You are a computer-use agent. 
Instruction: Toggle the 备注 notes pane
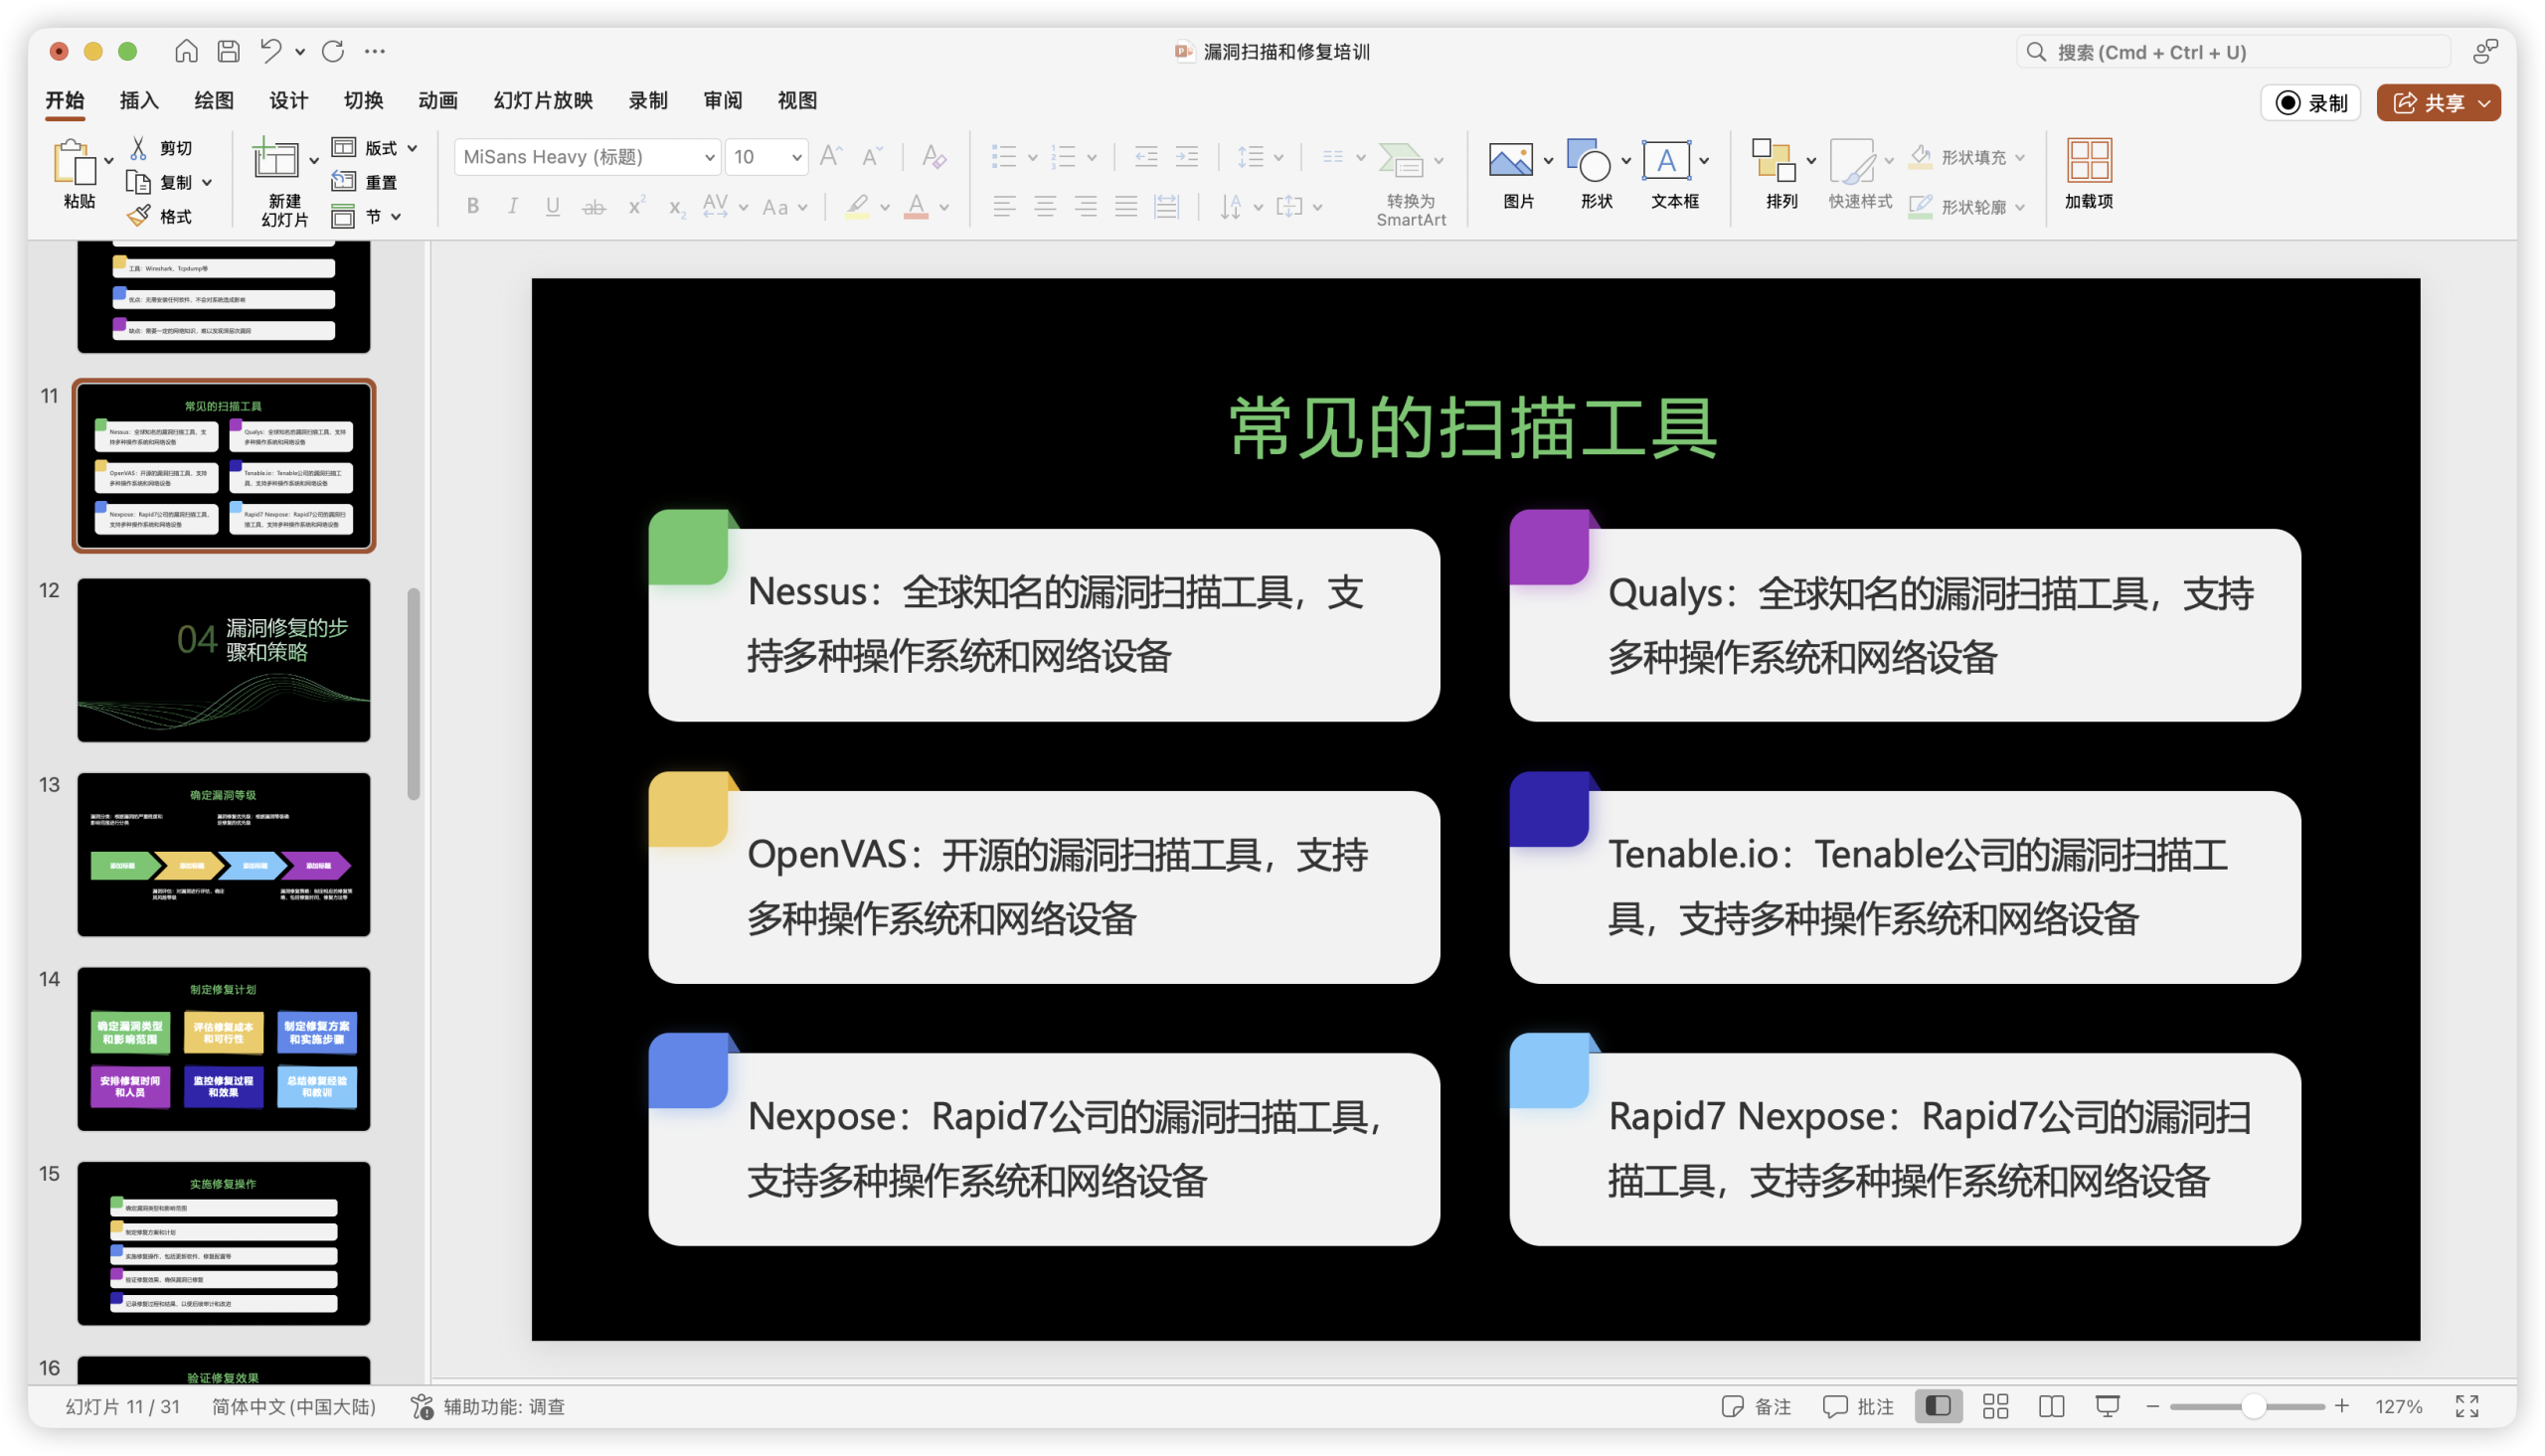tap(1756, 1406)
